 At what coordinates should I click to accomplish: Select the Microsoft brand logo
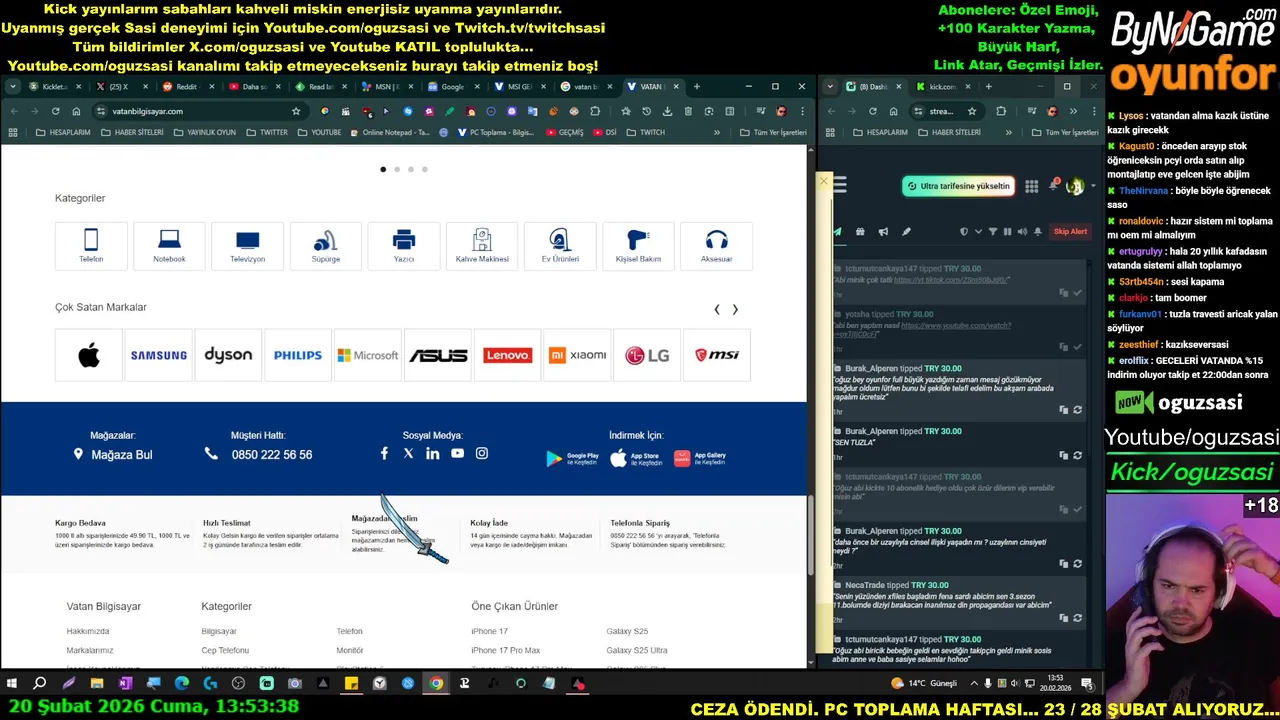(368, 355)
